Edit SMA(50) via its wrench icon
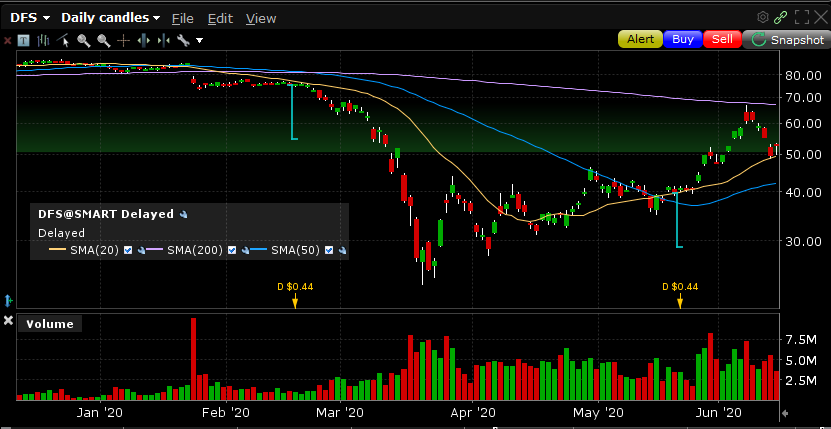 342,250
